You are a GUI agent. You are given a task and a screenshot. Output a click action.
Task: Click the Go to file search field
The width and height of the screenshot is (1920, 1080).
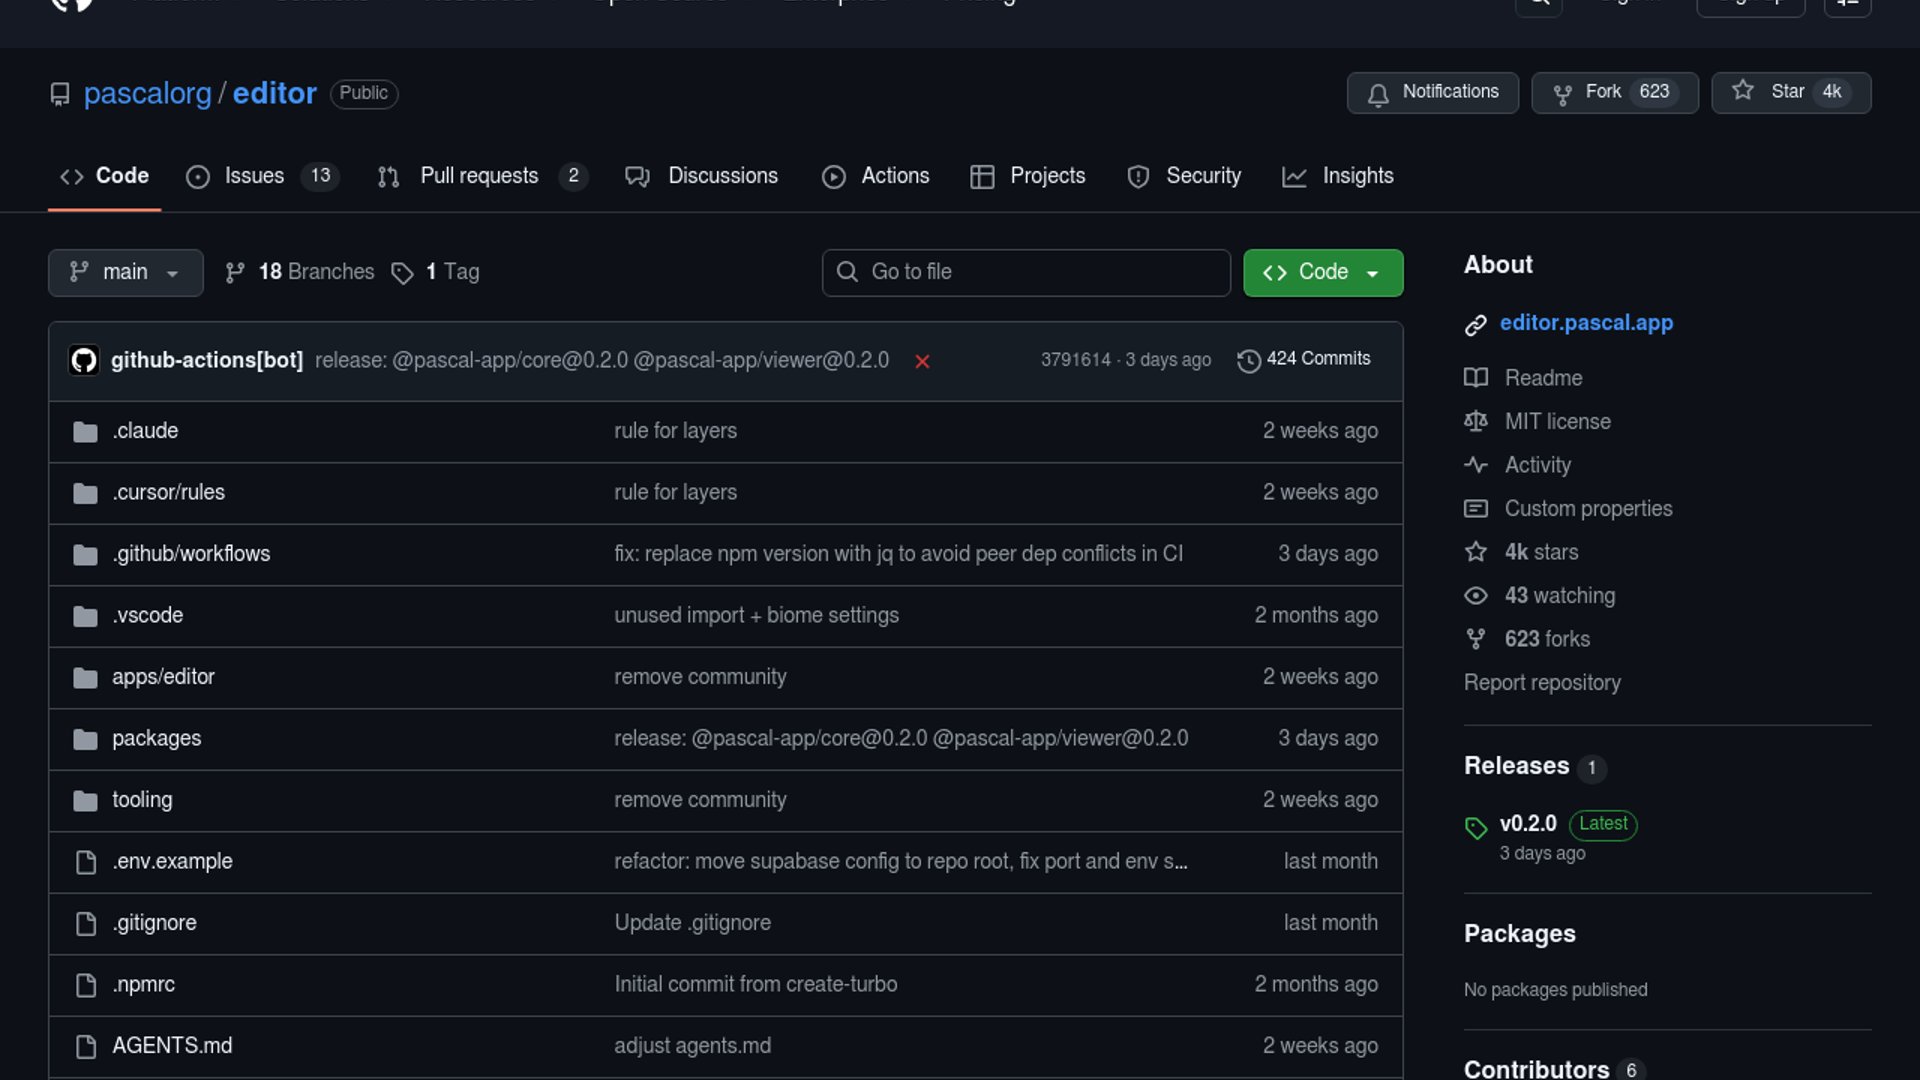1026,272
